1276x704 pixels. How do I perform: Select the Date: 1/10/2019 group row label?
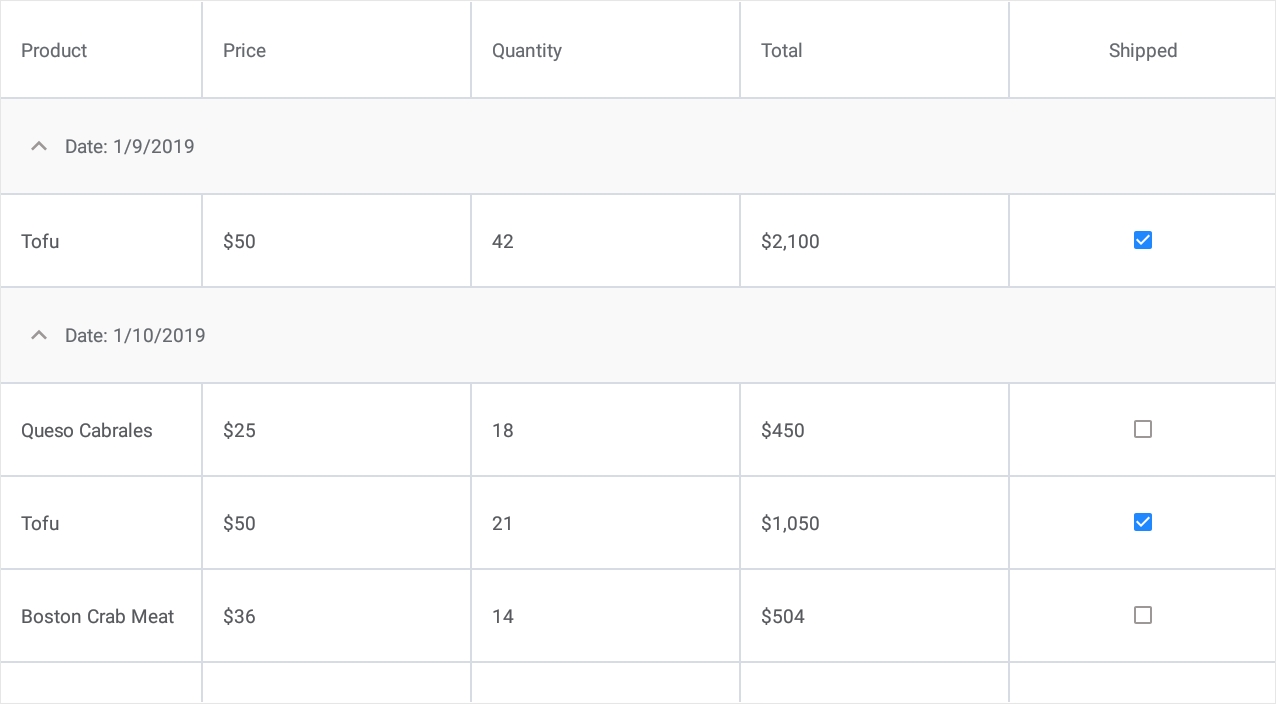coord(135,335)
